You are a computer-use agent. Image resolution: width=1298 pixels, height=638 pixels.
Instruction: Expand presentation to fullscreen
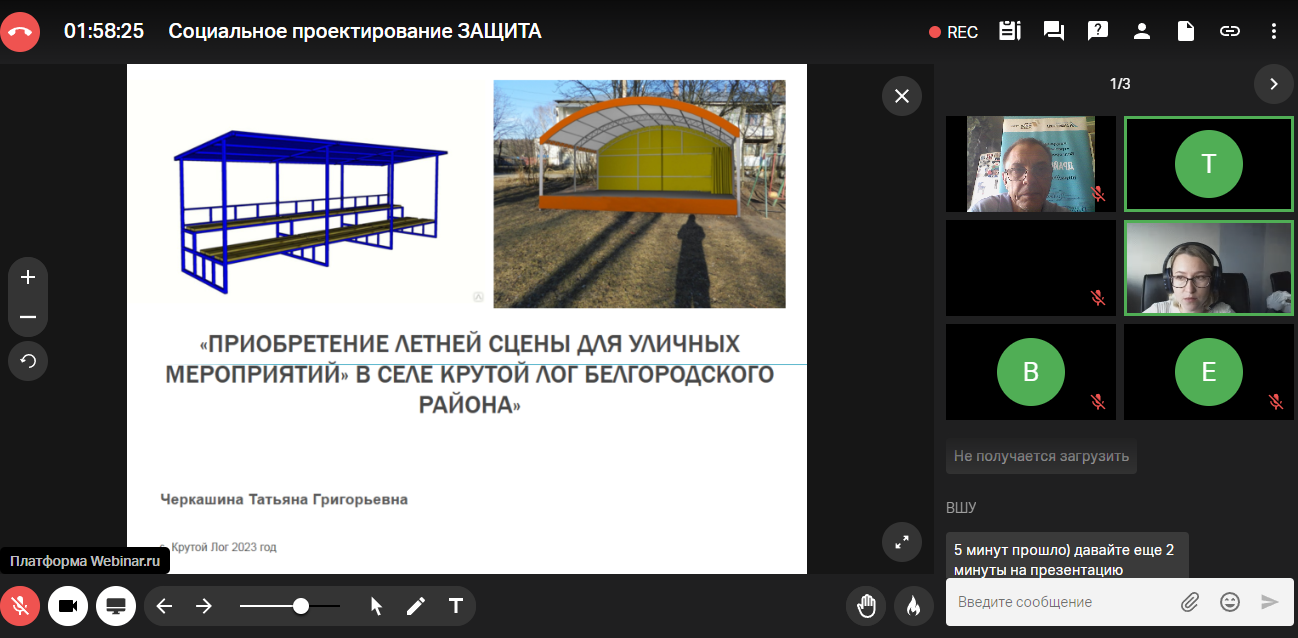coord(901,542)
